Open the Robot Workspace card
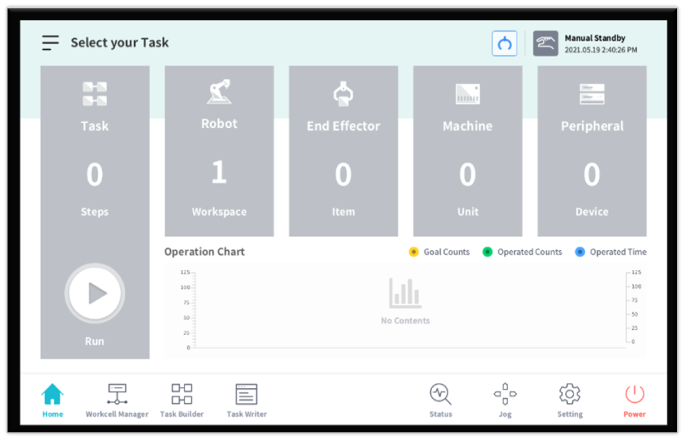 pos(219,150)
